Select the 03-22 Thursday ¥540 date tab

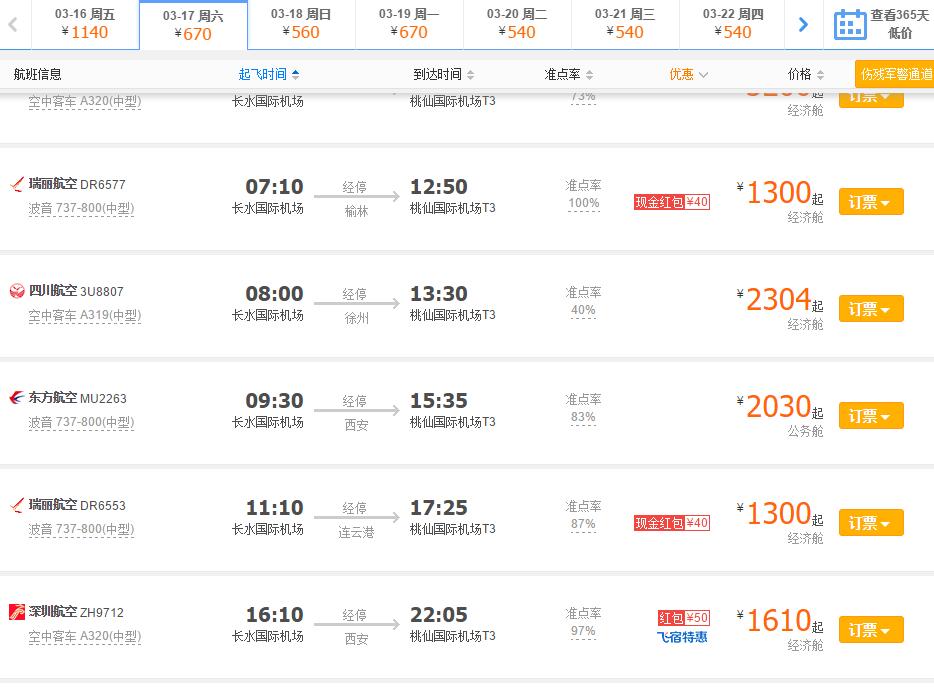point(733,24)
